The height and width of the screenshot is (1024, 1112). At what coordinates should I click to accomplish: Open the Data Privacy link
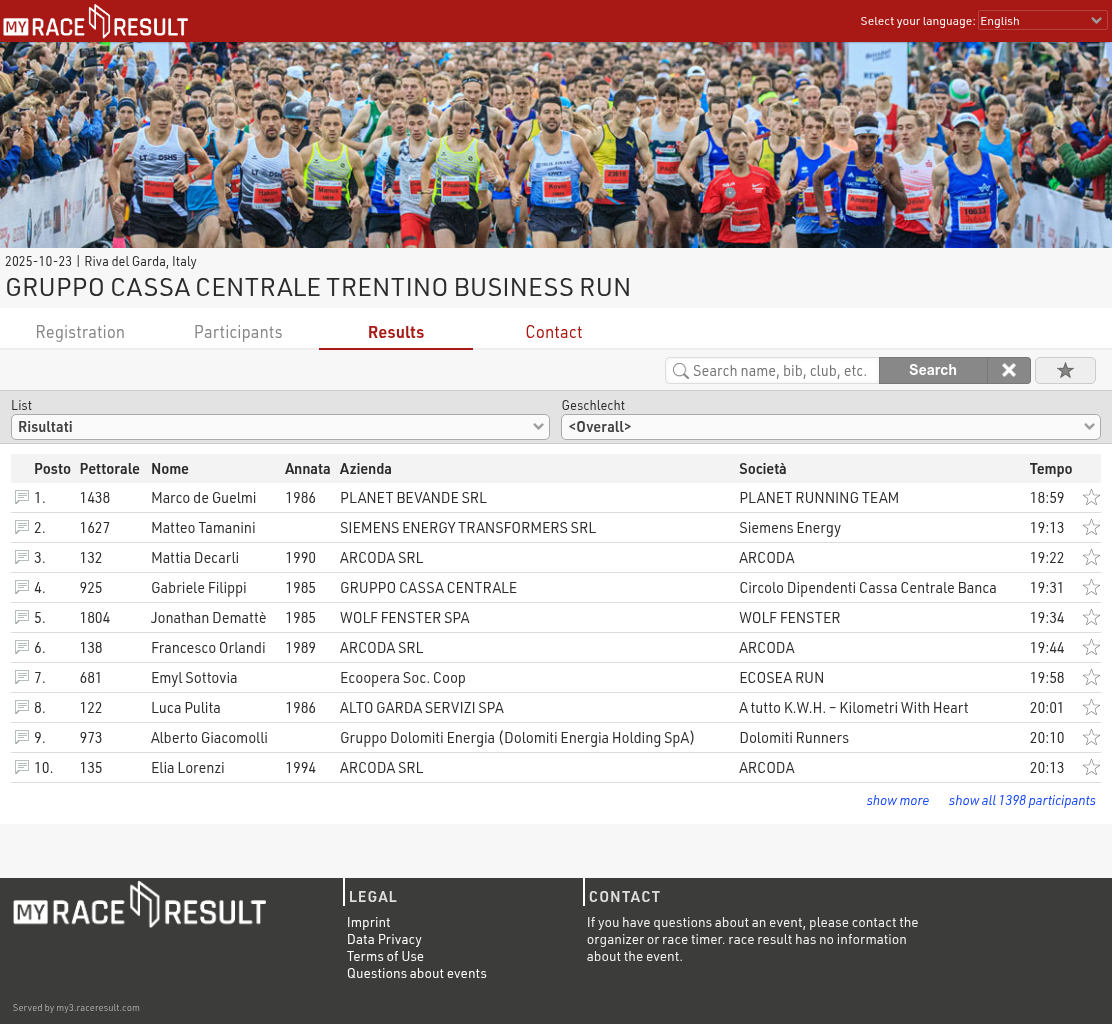(384, 939)
